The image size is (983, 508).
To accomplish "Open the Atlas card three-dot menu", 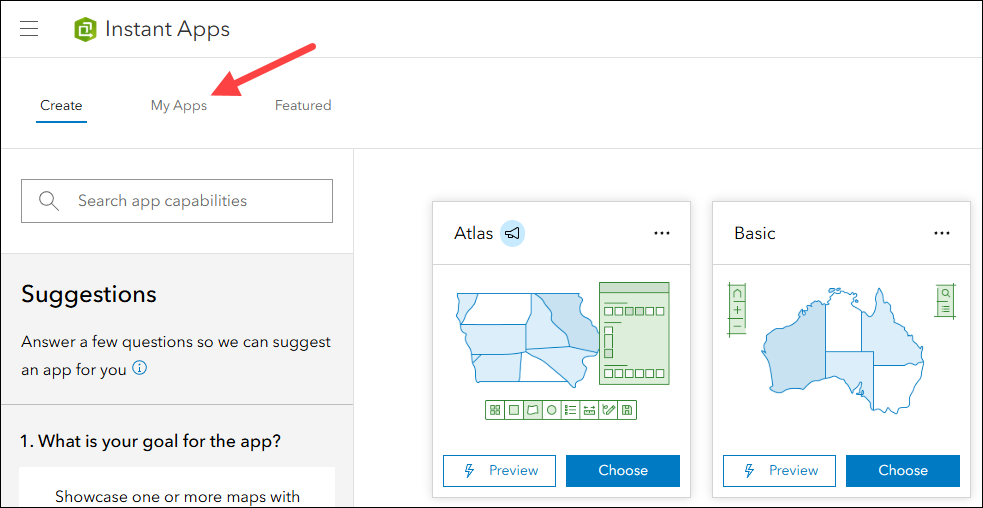I will (x=662, y=233).
